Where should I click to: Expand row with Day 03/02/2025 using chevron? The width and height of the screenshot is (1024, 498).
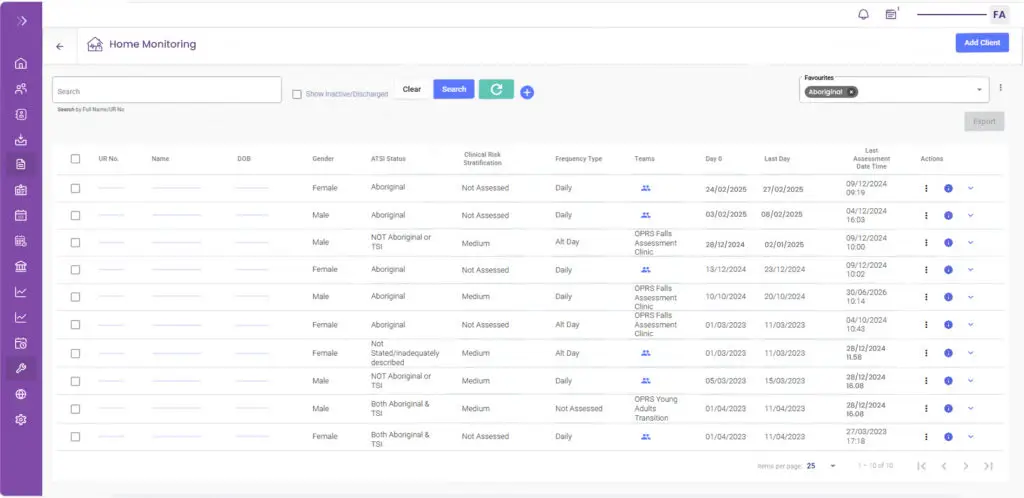pos(970,215)
